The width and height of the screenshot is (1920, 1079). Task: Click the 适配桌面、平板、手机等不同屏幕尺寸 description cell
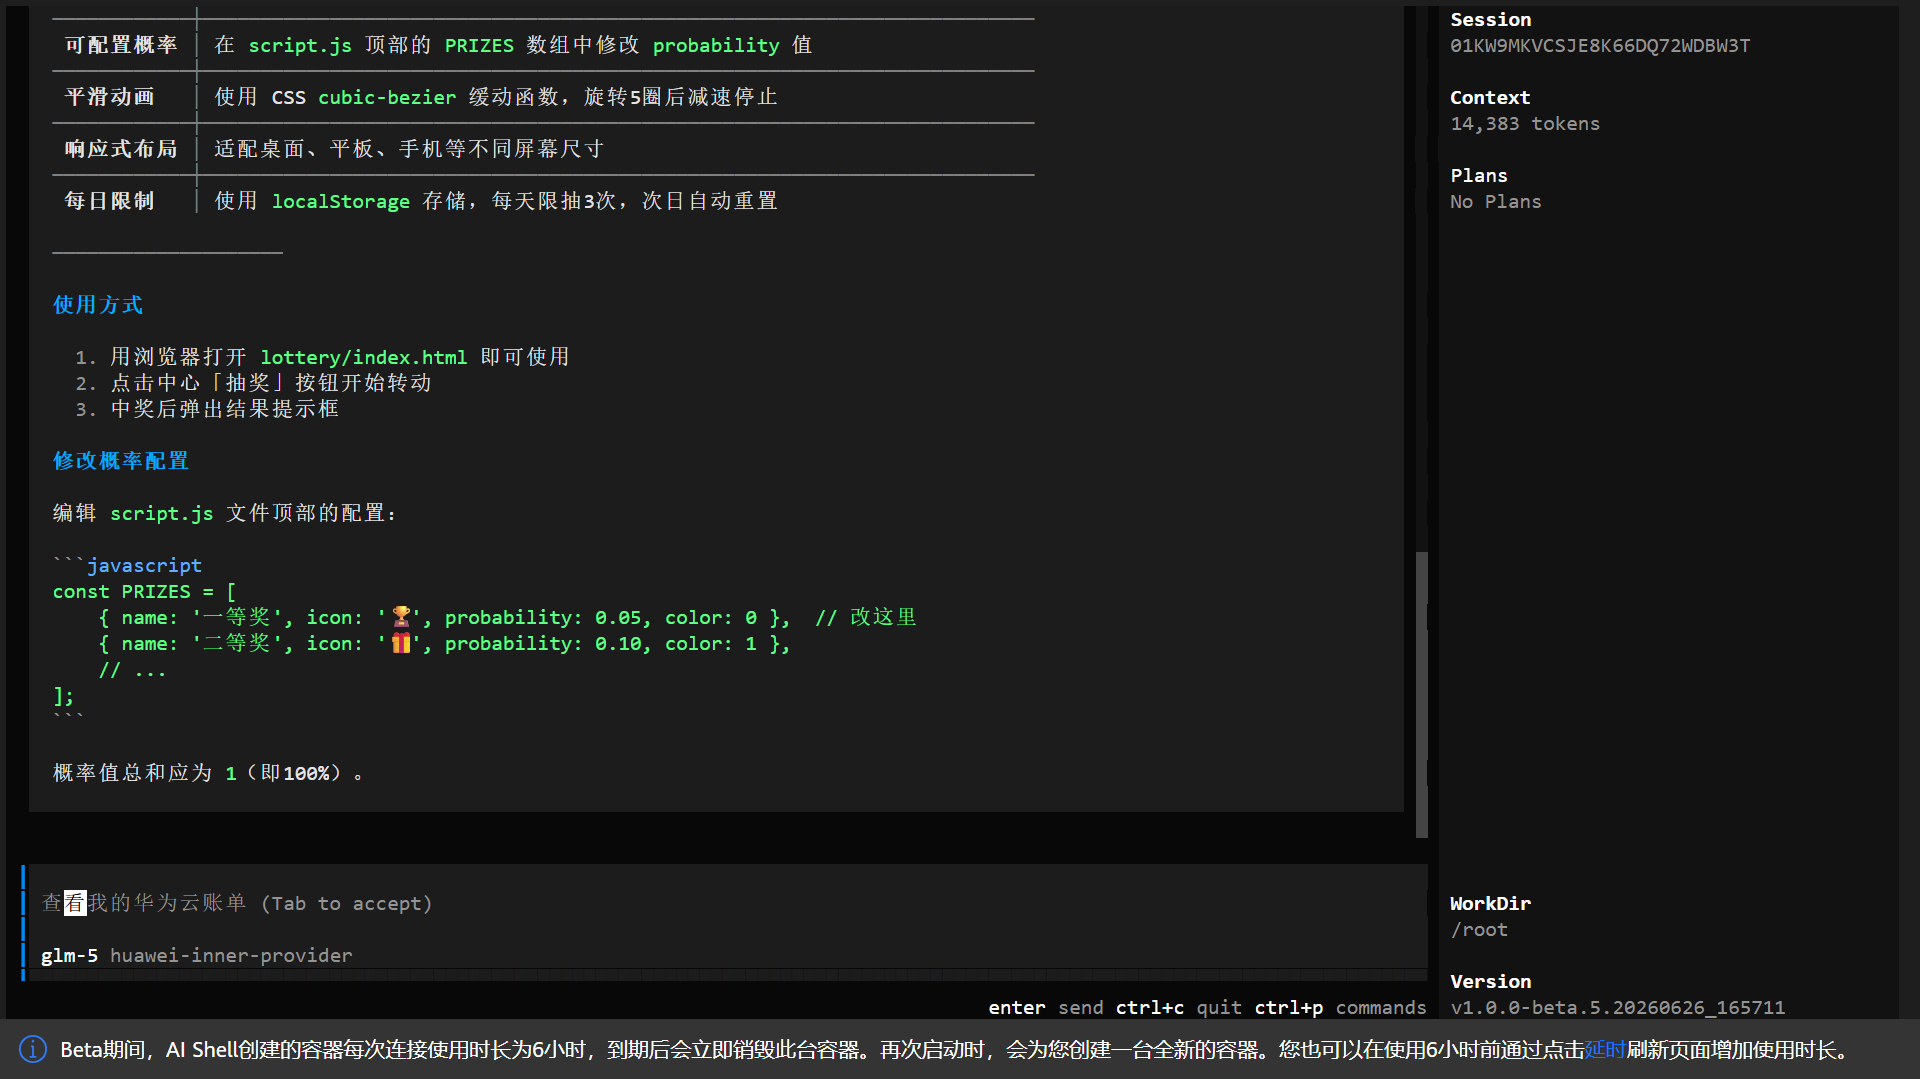pos(409,148)
